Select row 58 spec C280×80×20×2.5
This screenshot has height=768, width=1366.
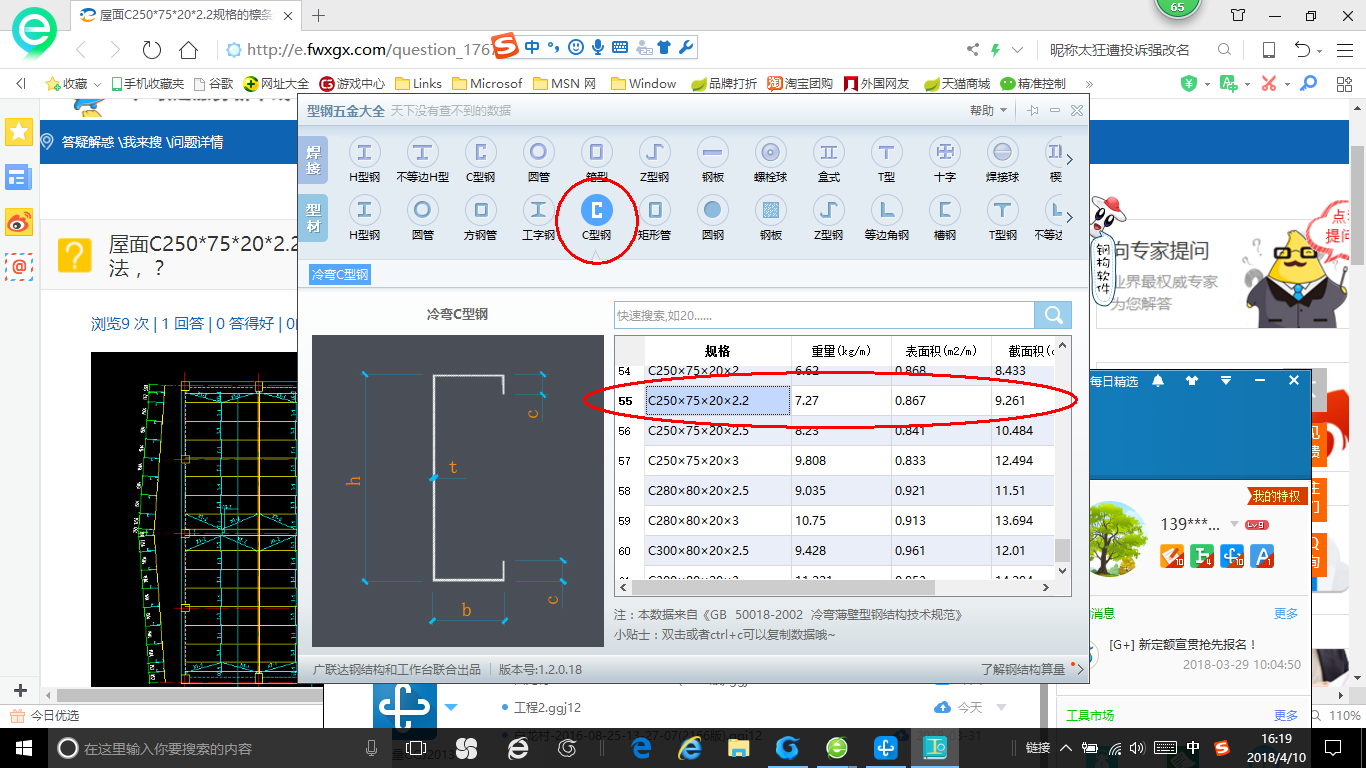click(718, 491)
